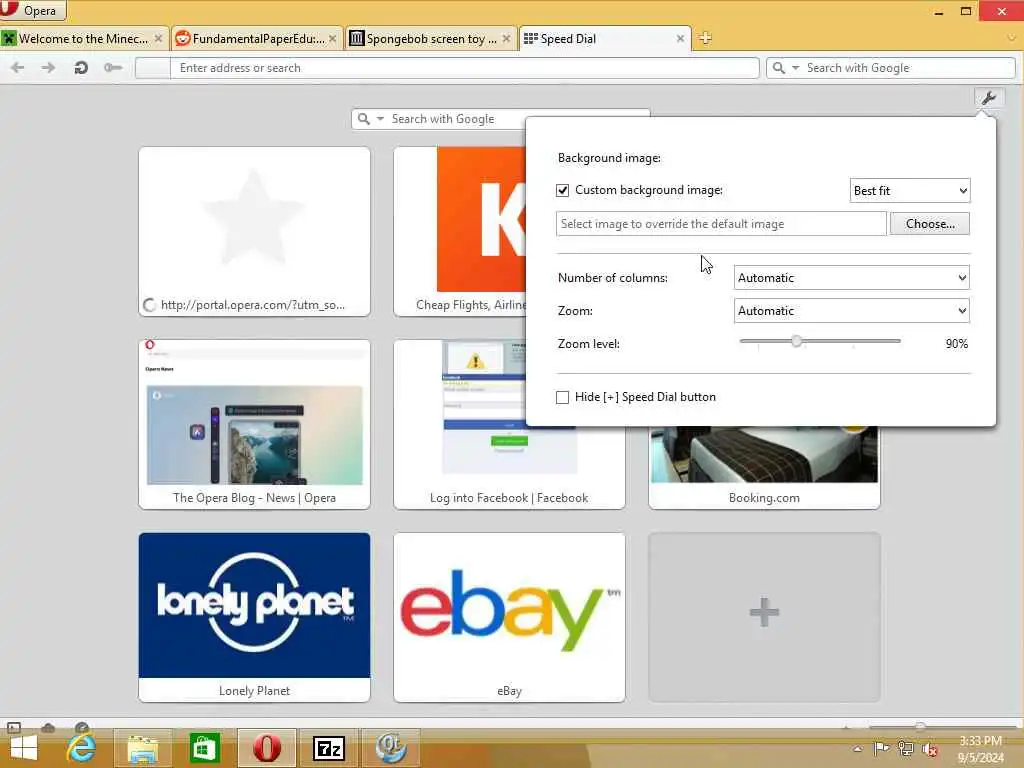1024x768 pixels.
Task: Close the Speed Dial configuration via wrench icon
Action: coord(989,99)
